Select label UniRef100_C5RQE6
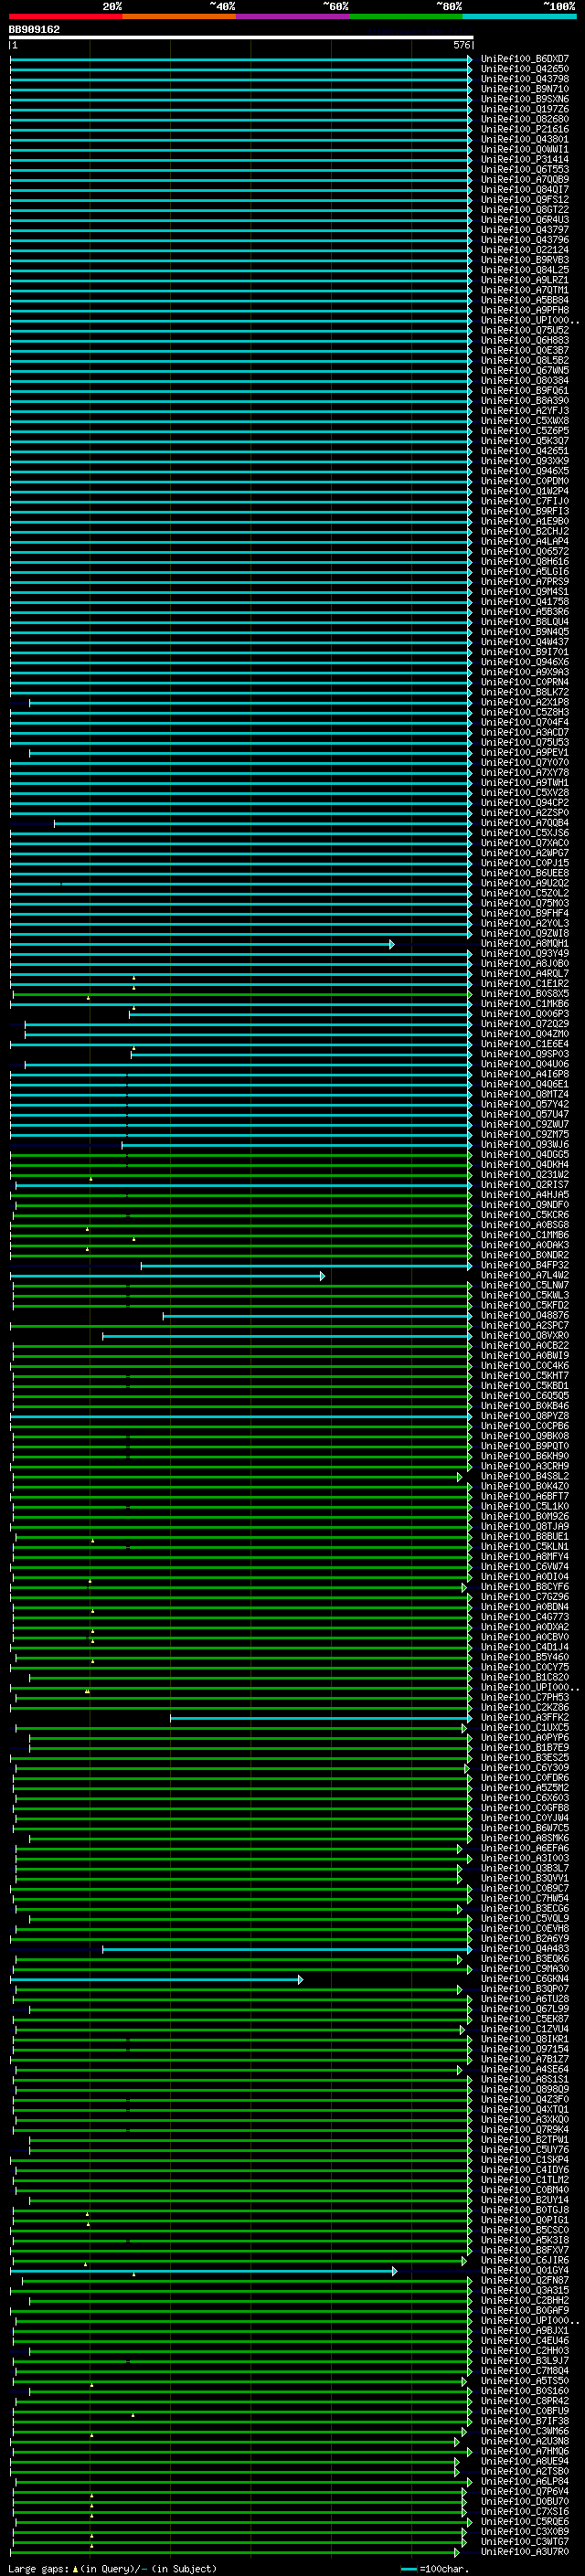The image size is (585, 2576). coord(525,2522)
